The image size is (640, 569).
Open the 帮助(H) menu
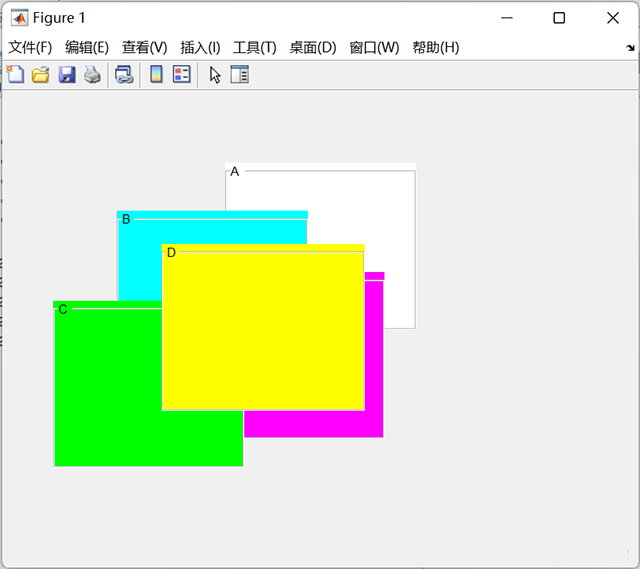tap(436, 47)
